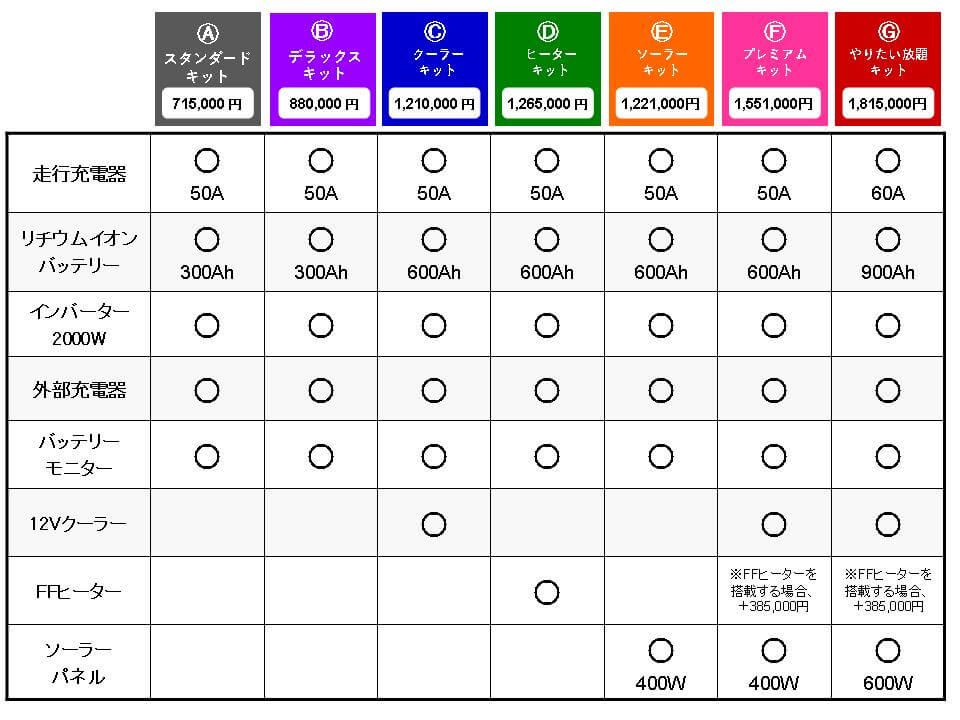Click the 12Vクーラー circle in Premium Kit column
Image resolution: width=960 pixels, height=720 pixels.
pyautogui.click(x=774, y=523)
